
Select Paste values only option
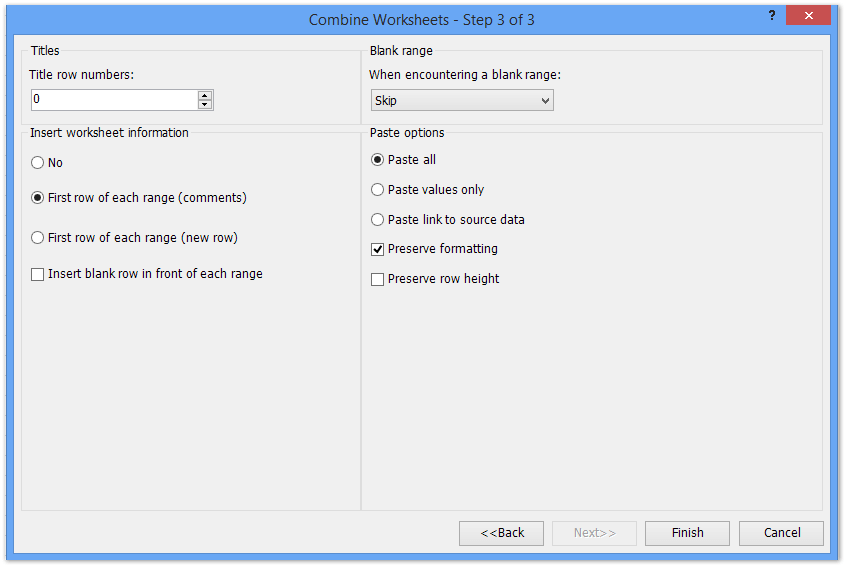click(x=427, y=189)
